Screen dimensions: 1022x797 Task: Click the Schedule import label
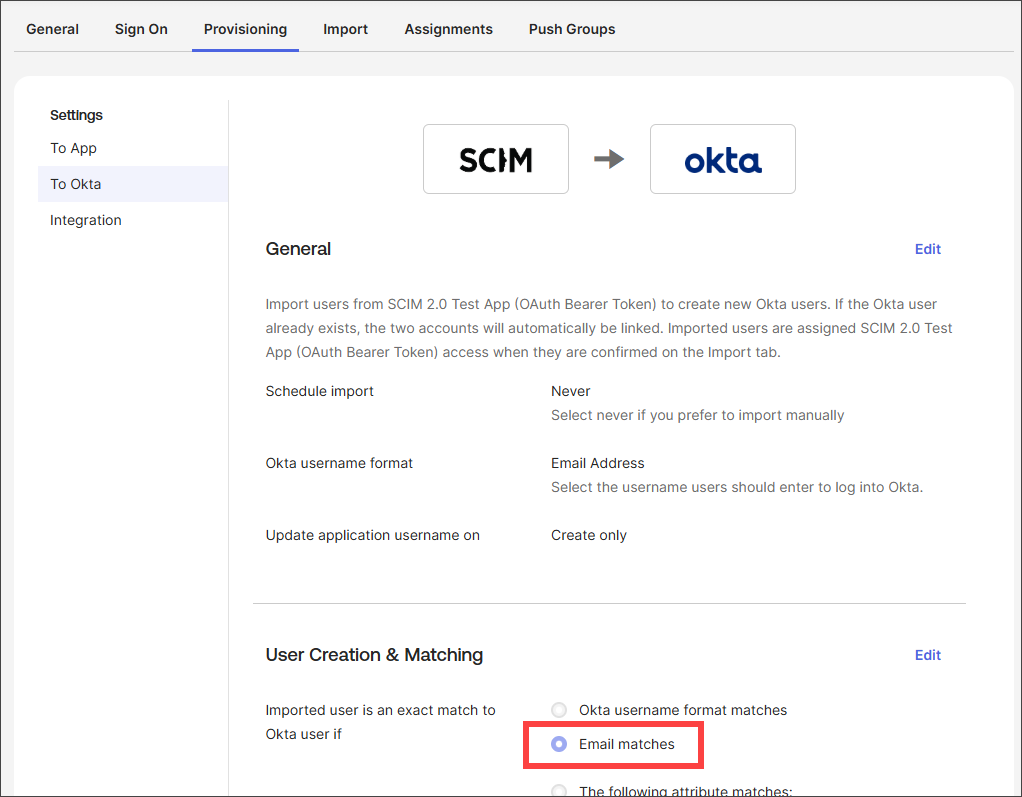(x=319, y=391)
